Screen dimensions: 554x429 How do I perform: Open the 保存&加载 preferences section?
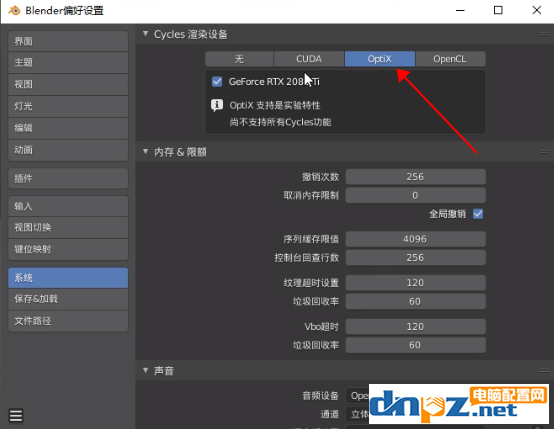[68, 299]
